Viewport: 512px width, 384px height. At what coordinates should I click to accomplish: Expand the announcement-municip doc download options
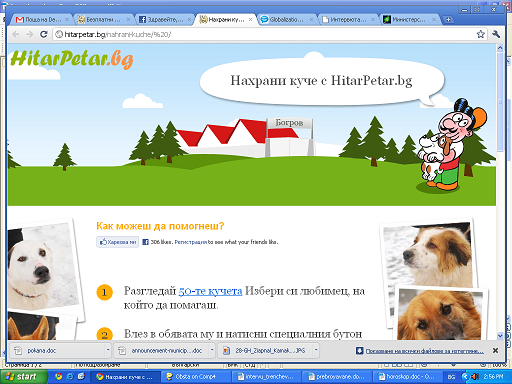pyautogui.click(x=212, y=350)
